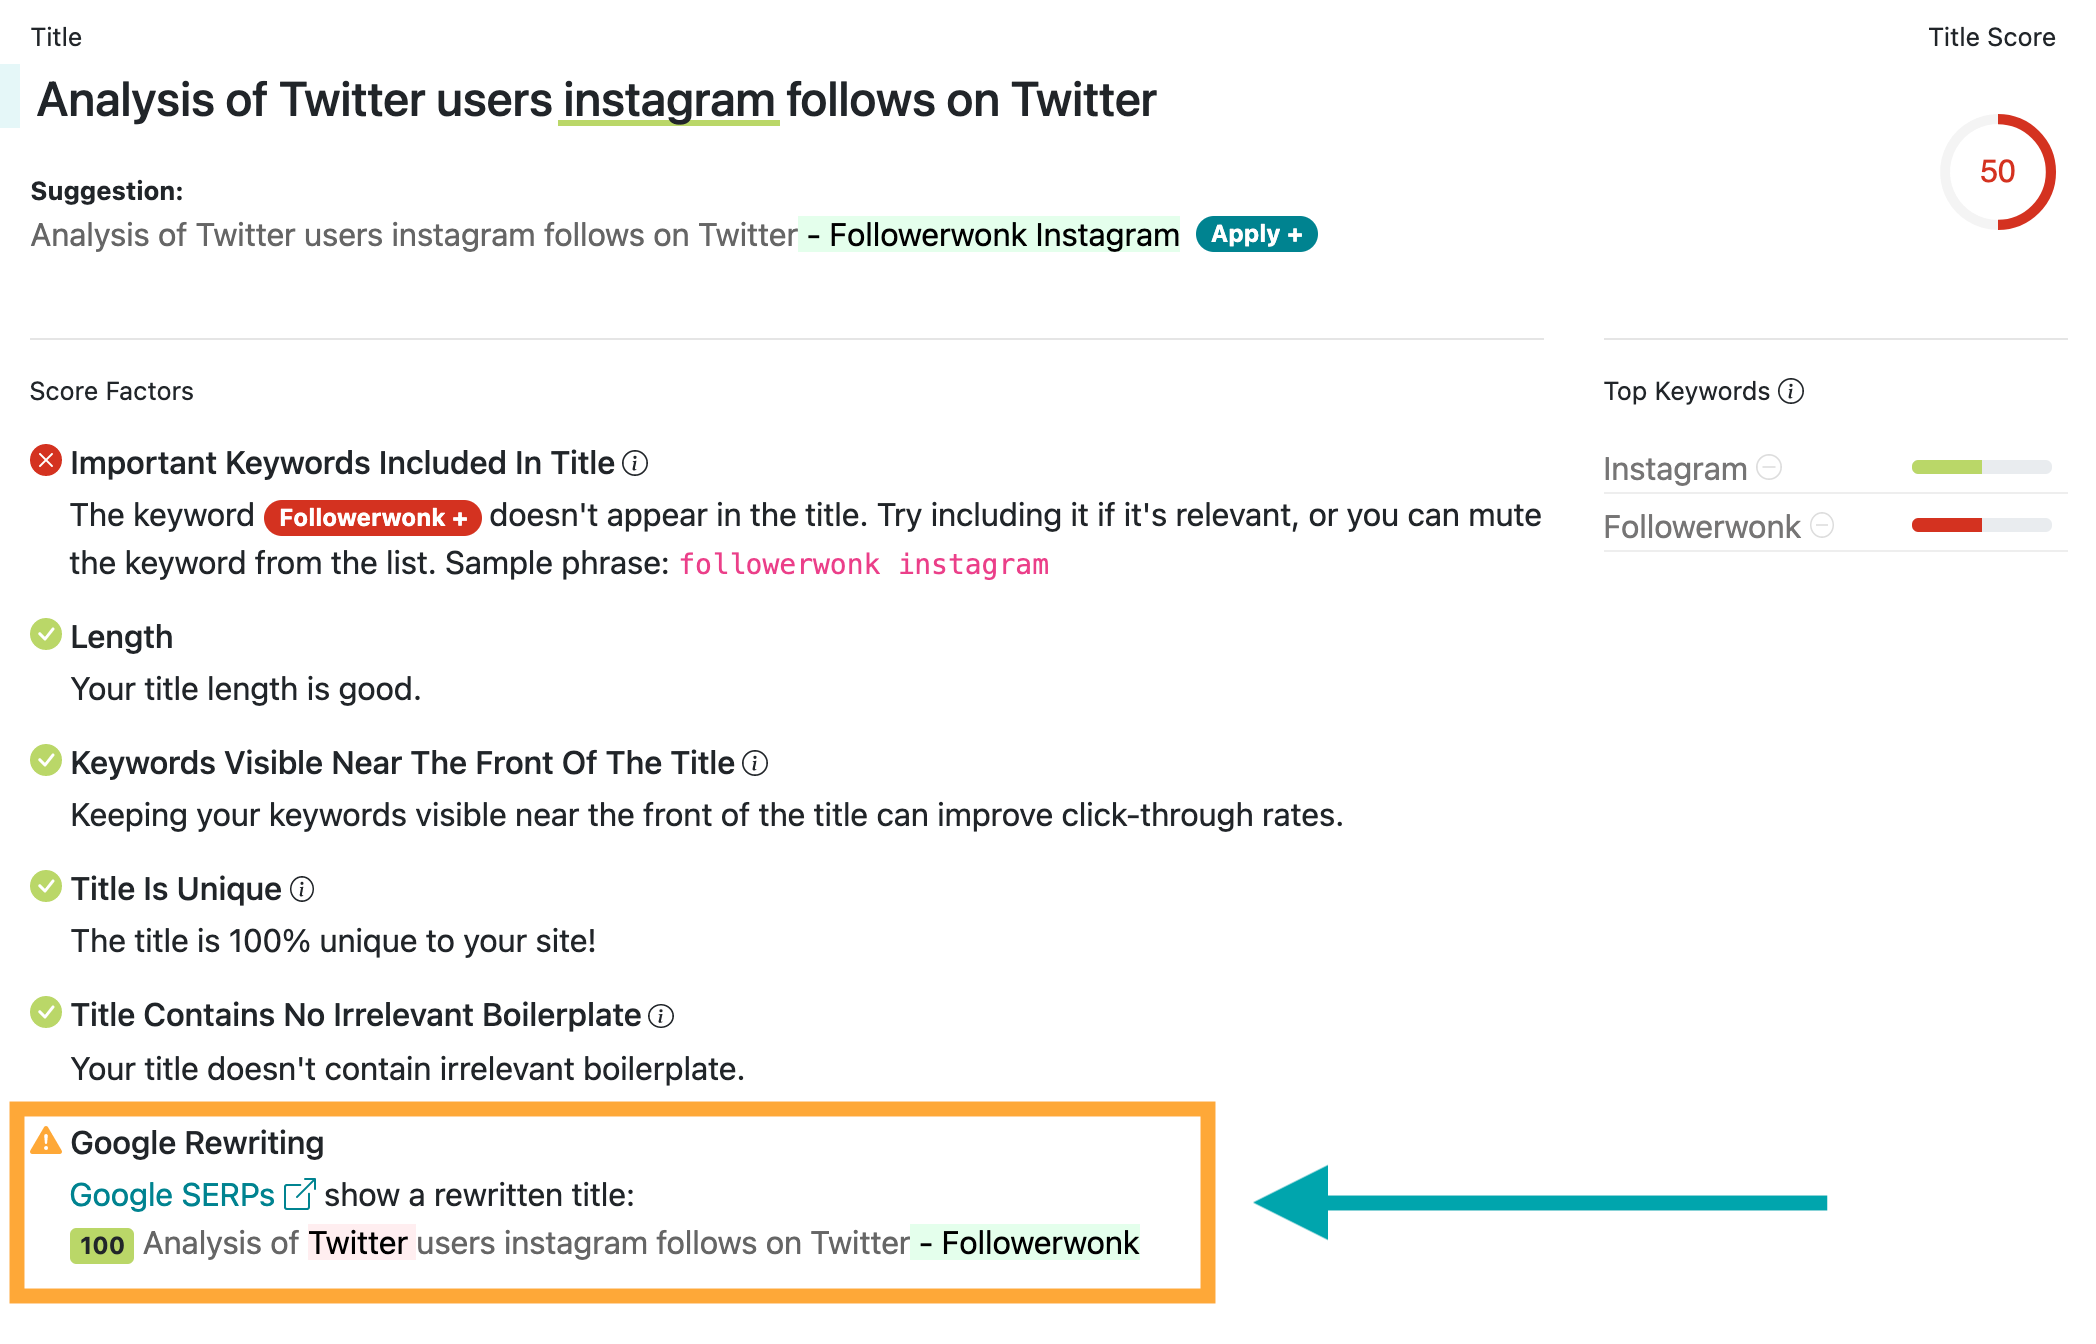
Task: Click the Instagram keyword score bar
Action: pos(1981,467)
